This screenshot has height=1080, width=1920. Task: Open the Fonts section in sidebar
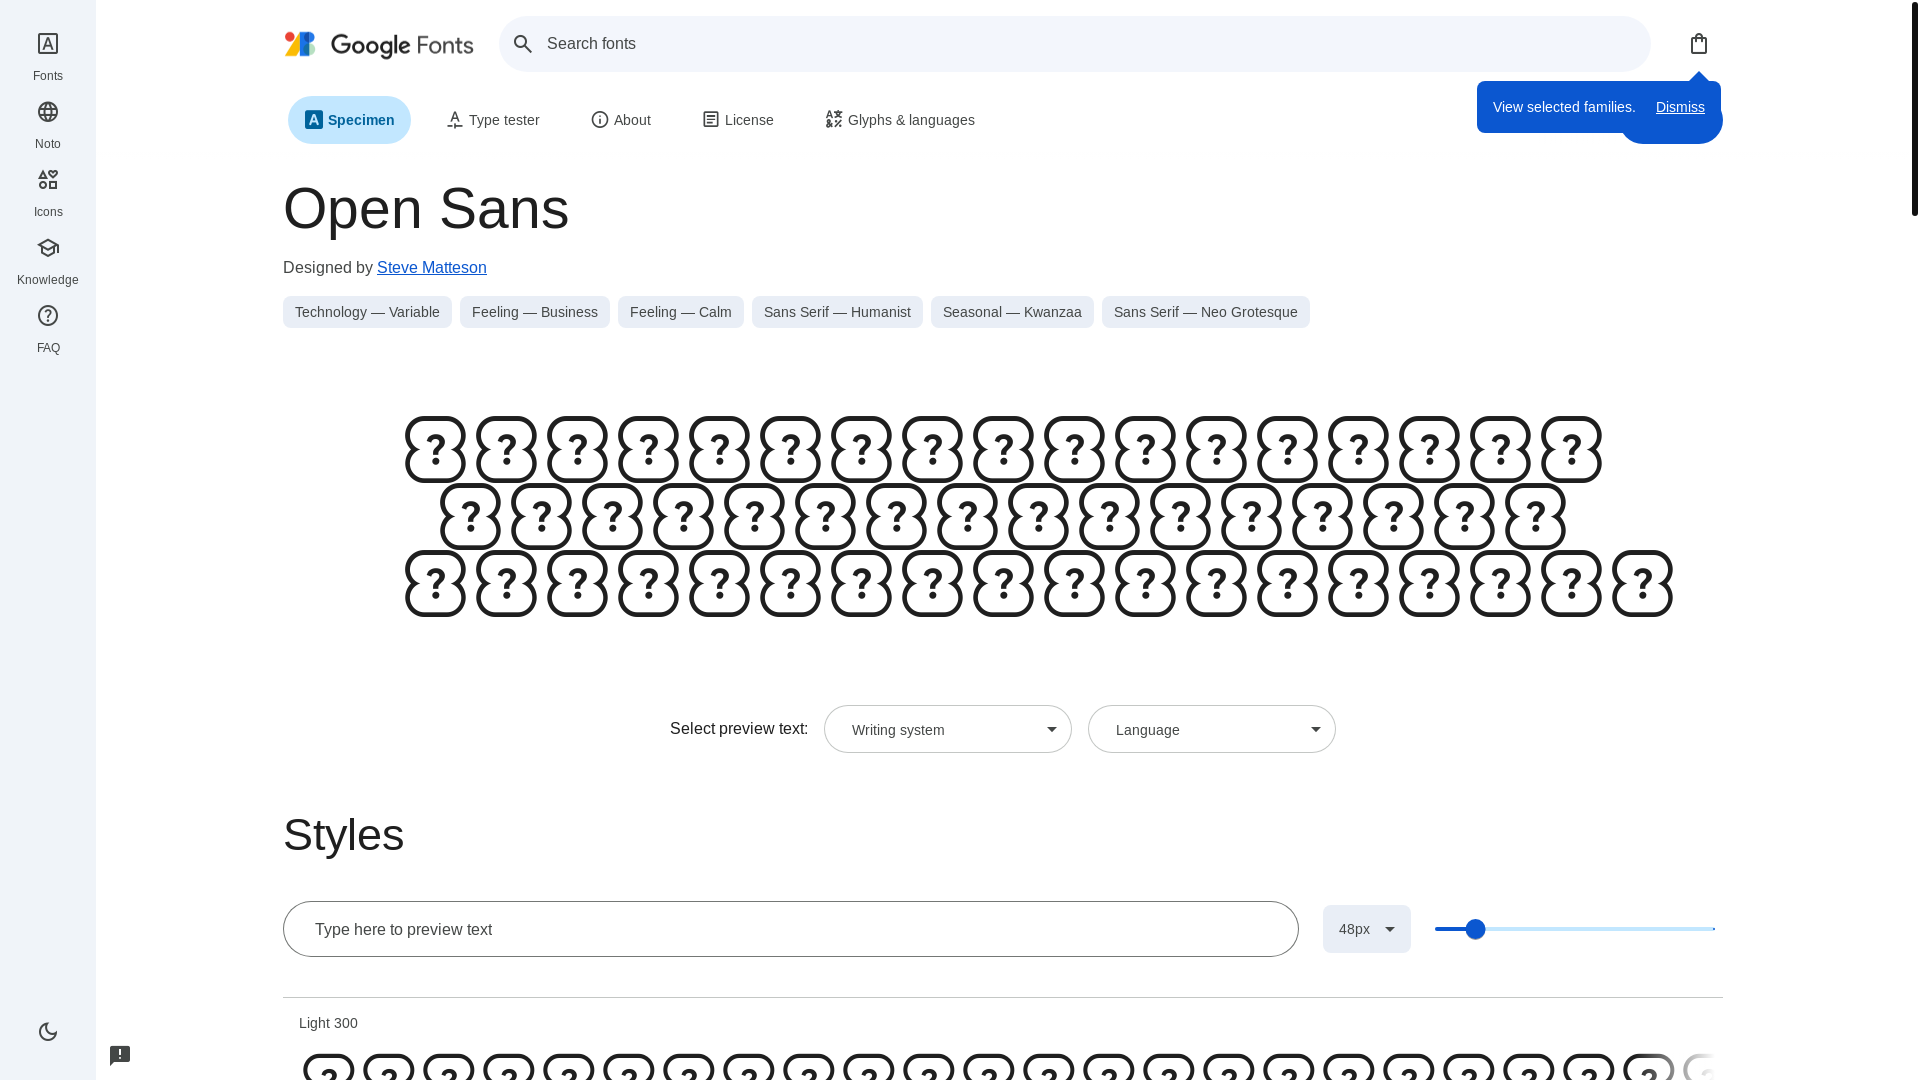coord(48,56)
